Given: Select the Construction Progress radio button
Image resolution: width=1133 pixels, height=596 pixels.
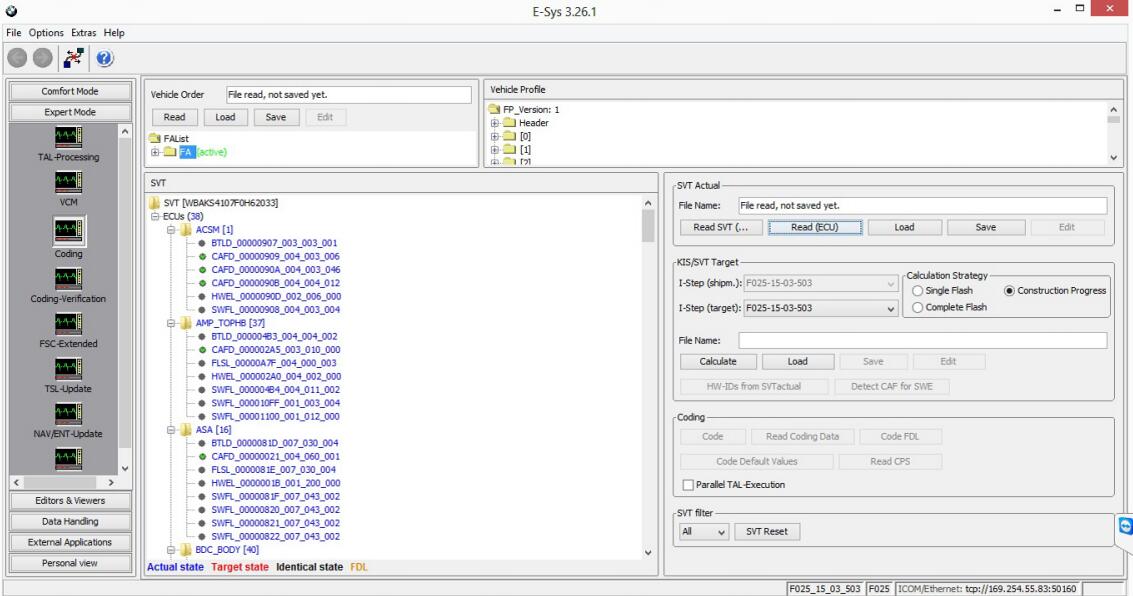Looking at the screenshot, I should tap(1009, 290).
